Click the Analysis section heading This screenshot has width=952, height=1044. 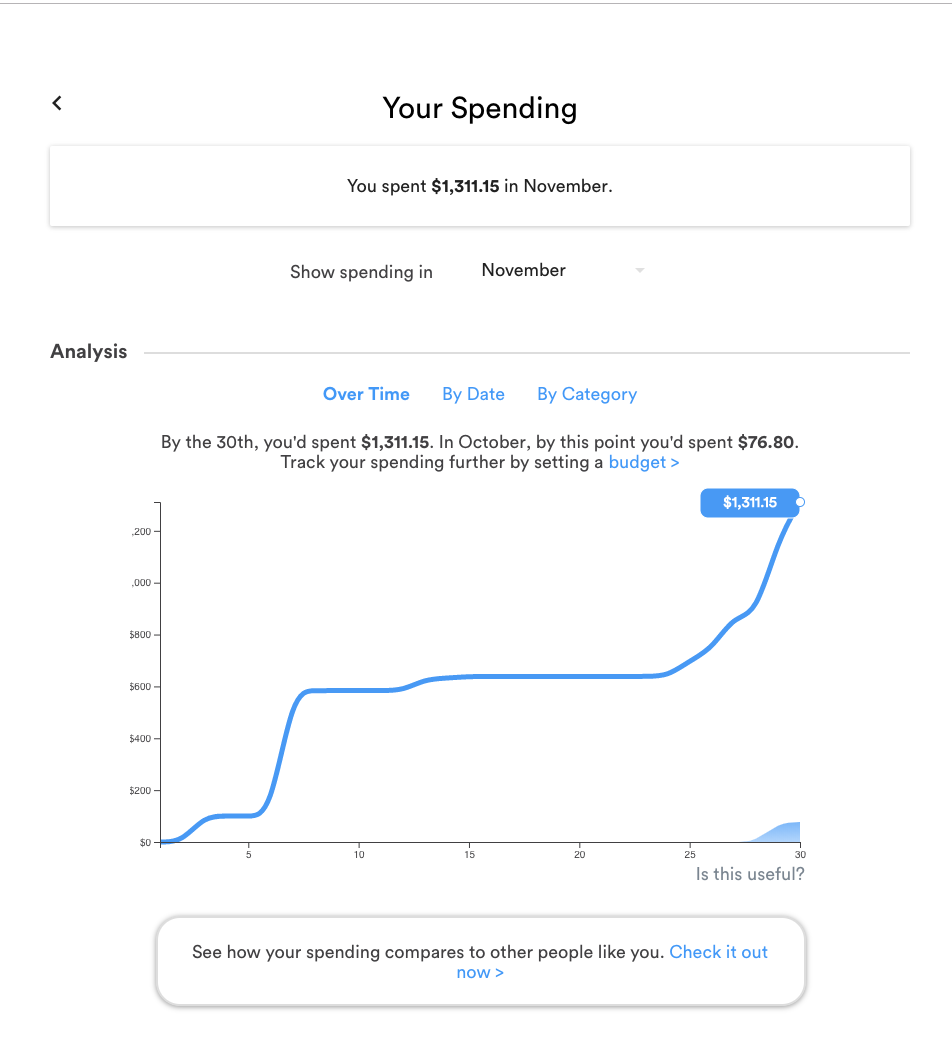(x=88, y=351)
